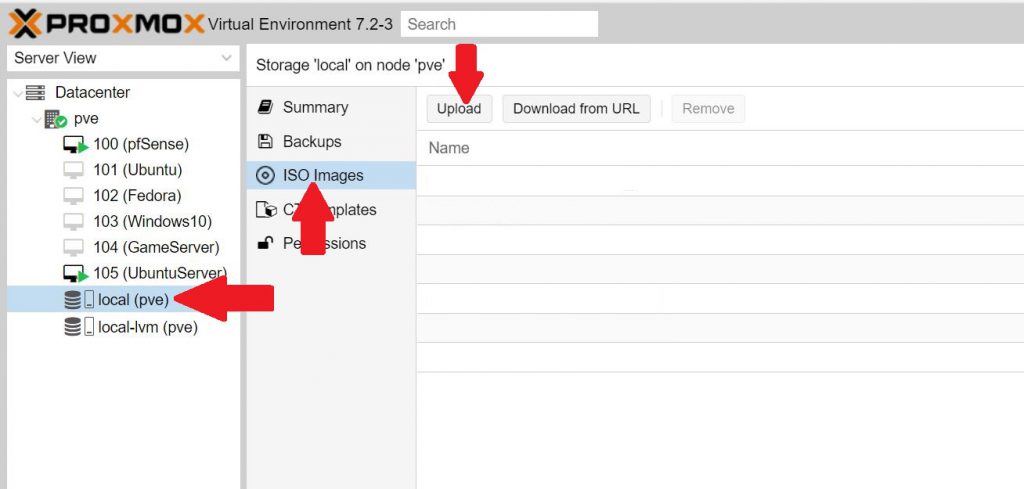Click the CT Templates cube icon
This screenshot has width=1024, height=489.
click(266, 210)
